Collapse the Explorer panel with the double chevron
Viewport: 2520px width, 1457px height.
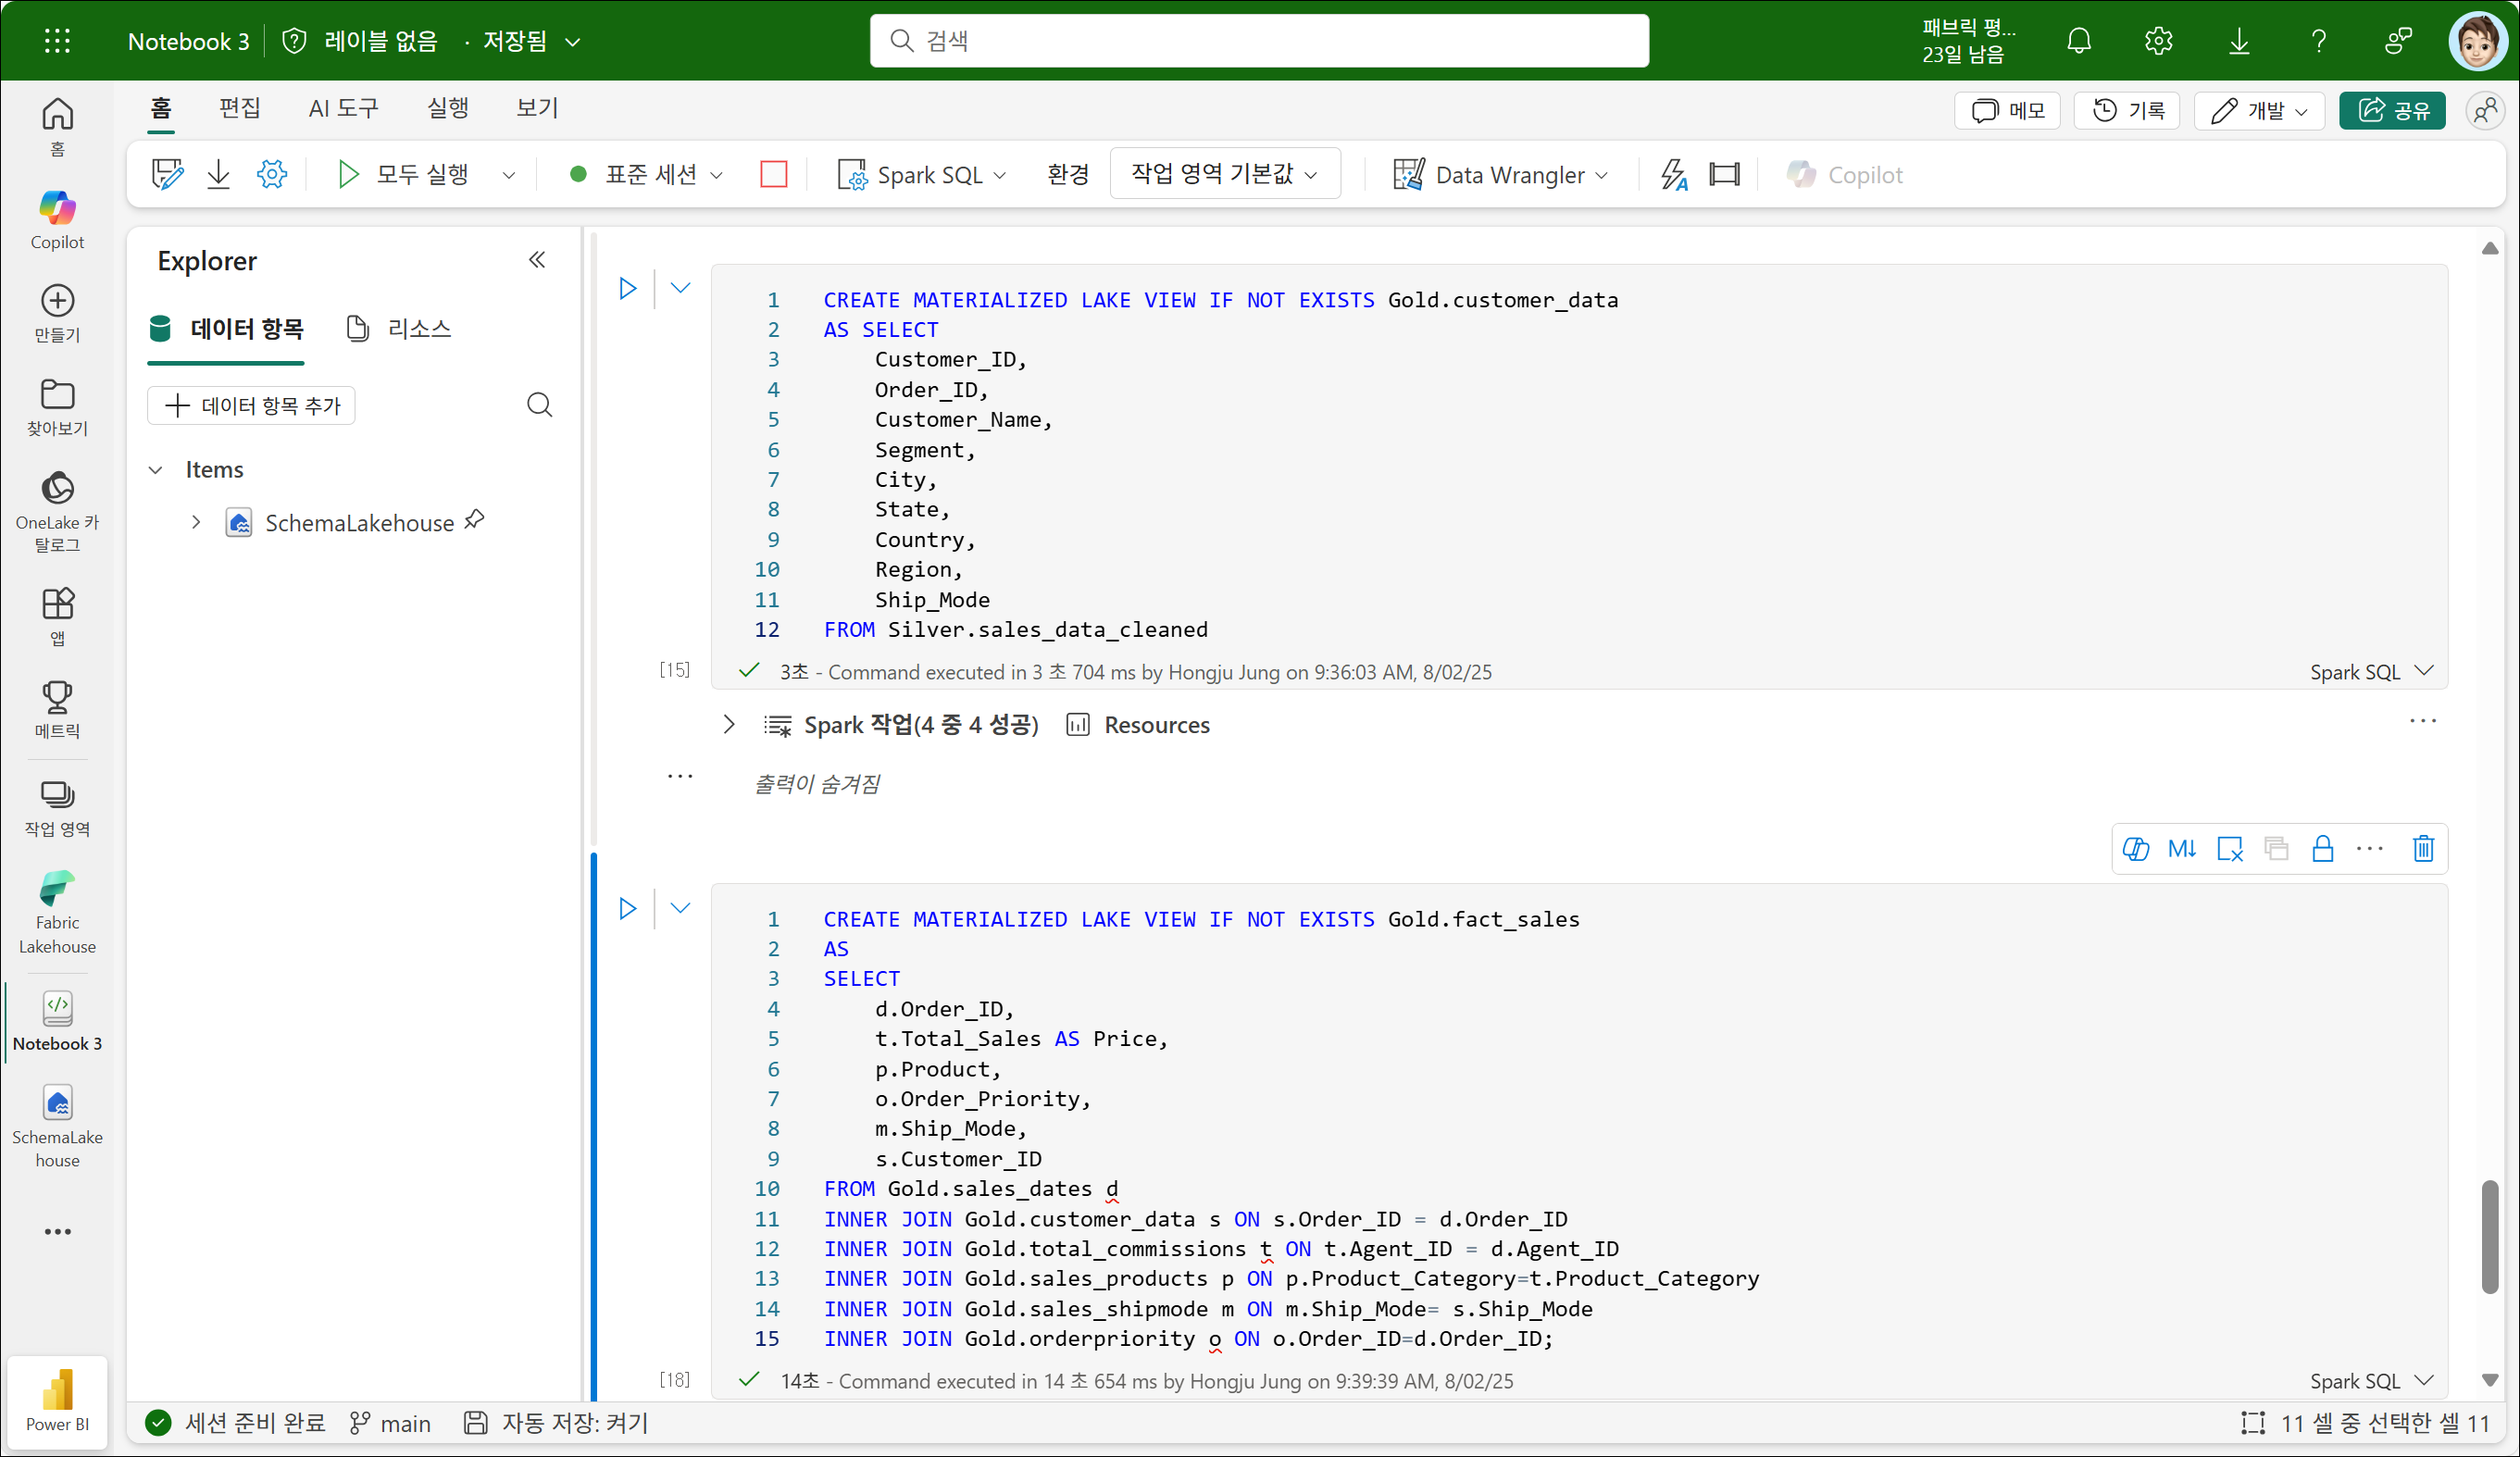click(x=537, y=261)
